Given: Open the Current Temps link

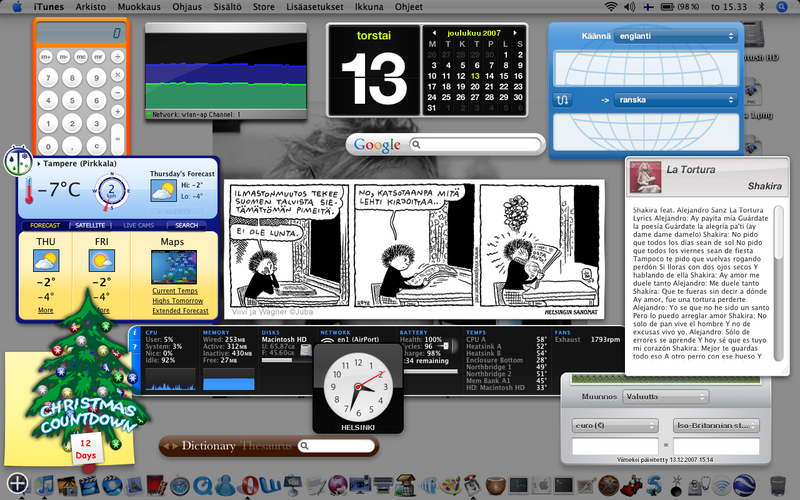Looking at the screenshot, I should (175, 291).
